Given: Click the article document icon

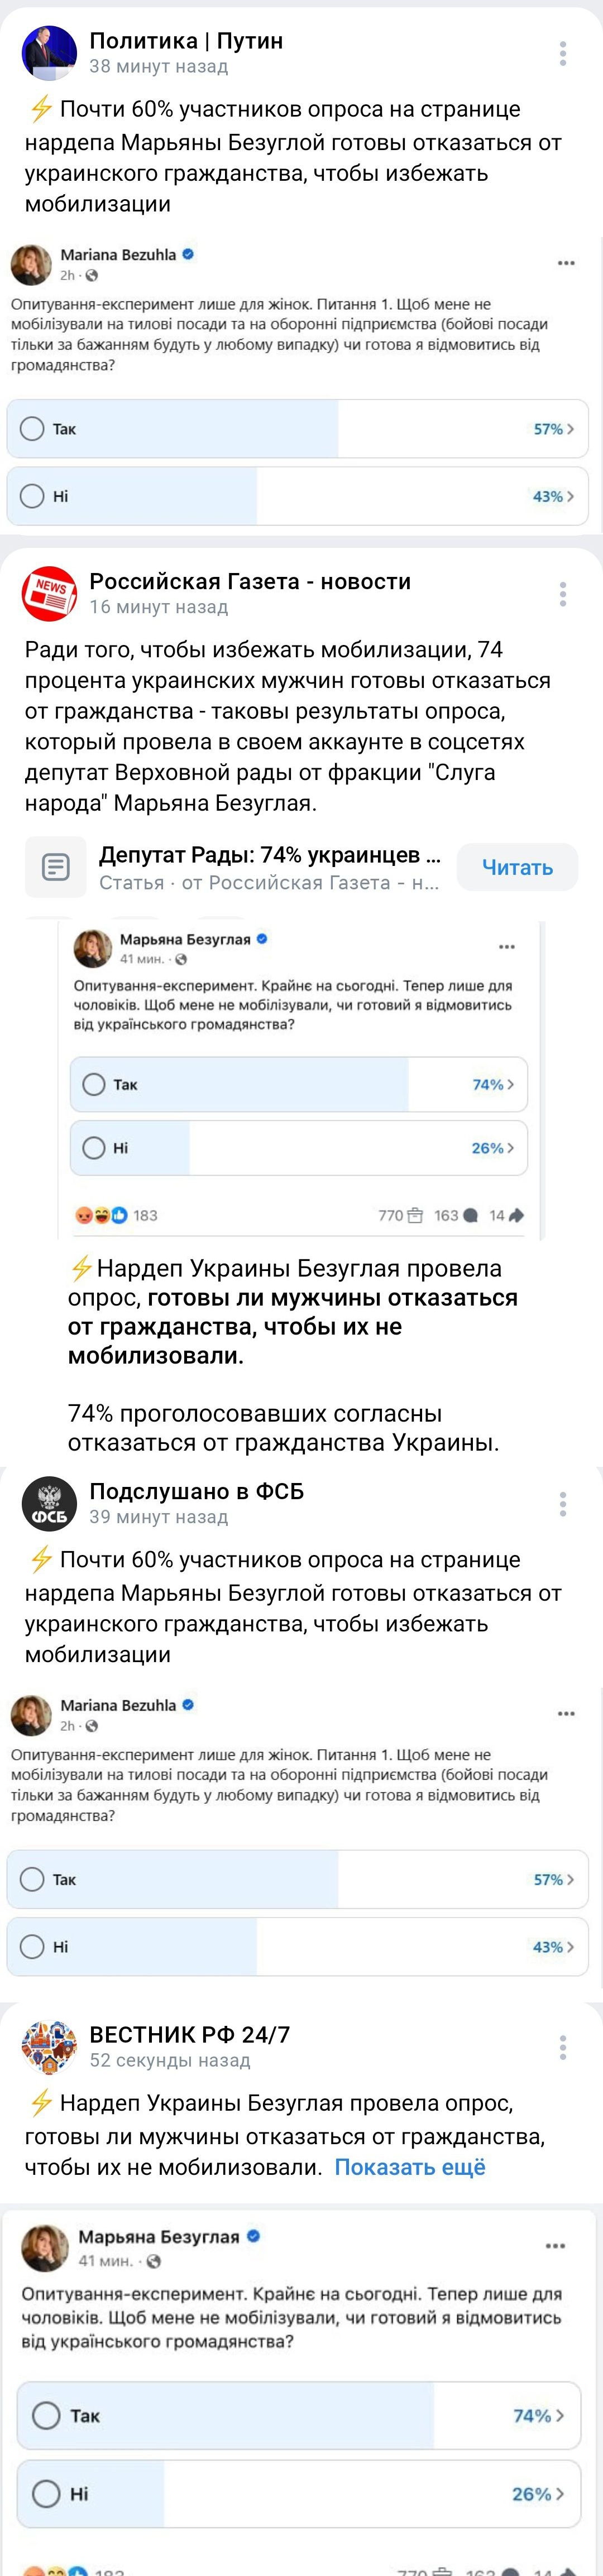Looking at the screenshot, I should click(56, 867).
